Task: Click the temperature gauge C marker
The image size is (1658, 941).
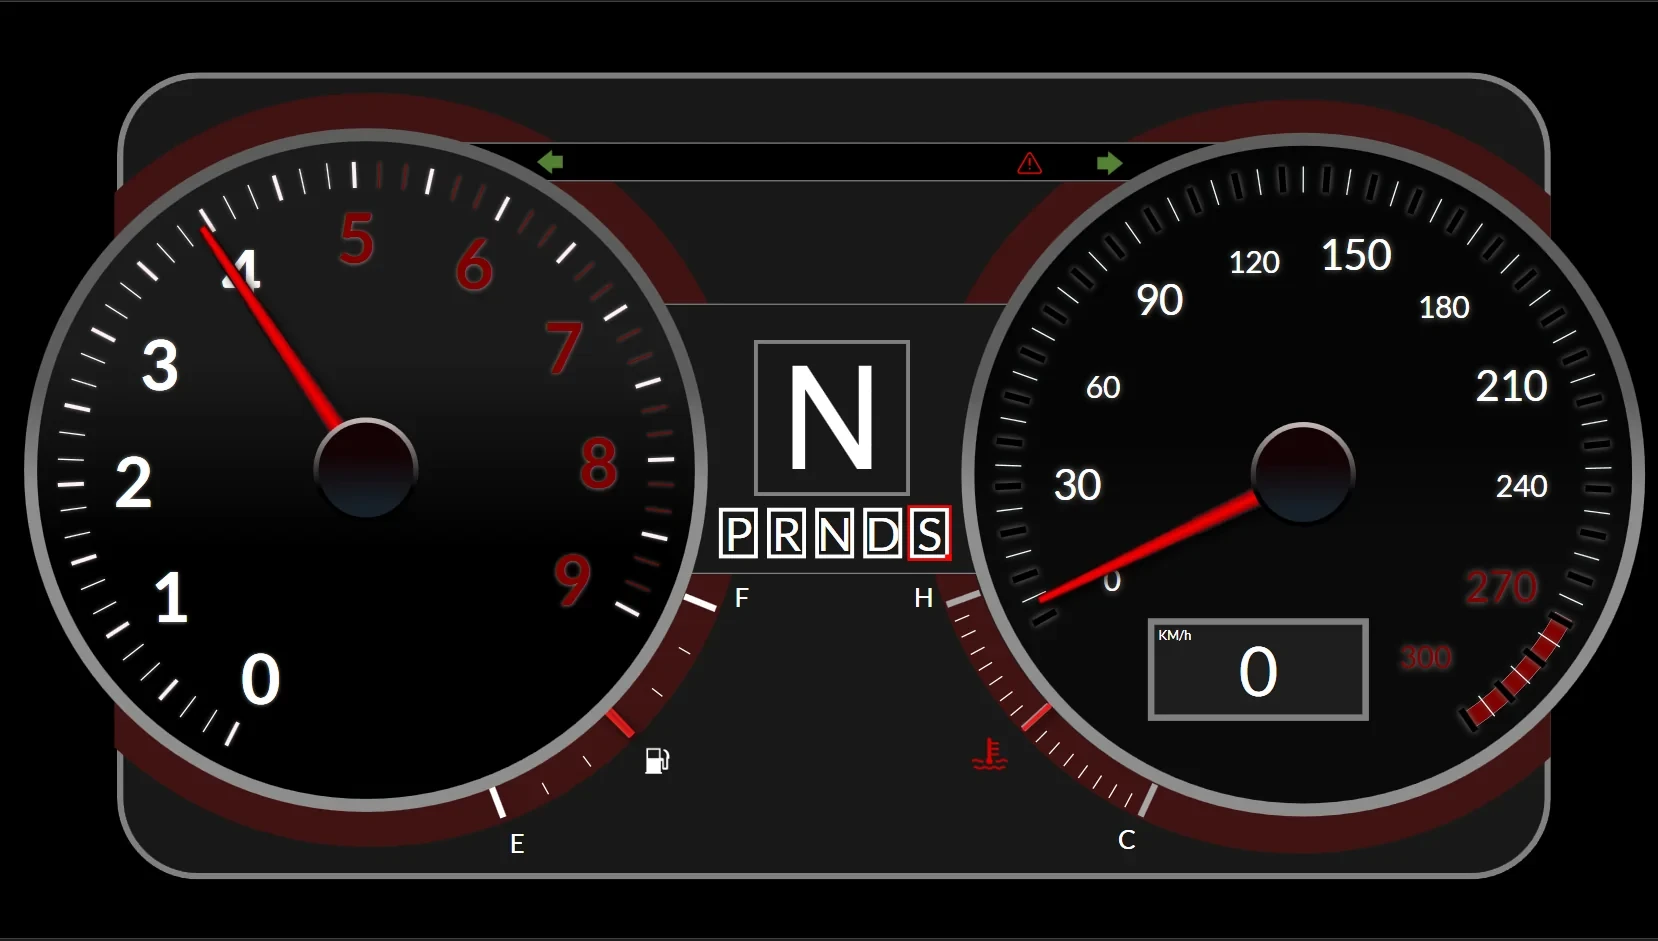Action: pyautogui.click(x=1126, y=841)
